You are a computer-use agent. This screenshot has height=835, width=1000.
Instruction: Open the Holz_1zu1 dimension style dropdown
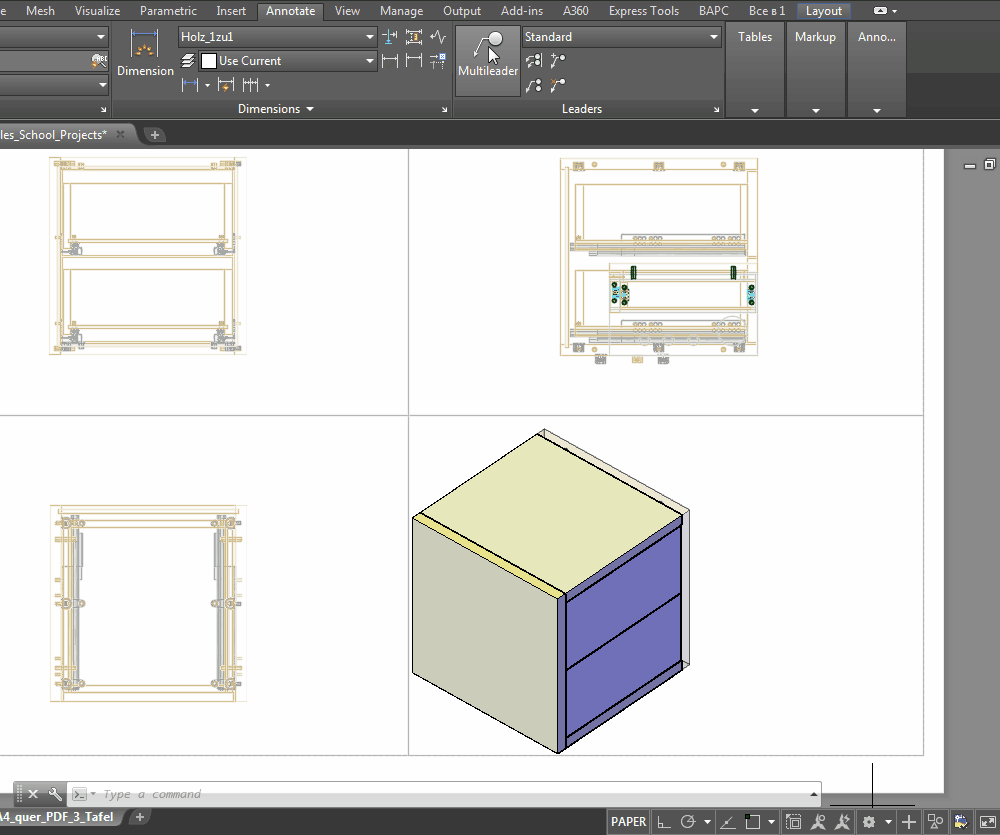(370, 37)
